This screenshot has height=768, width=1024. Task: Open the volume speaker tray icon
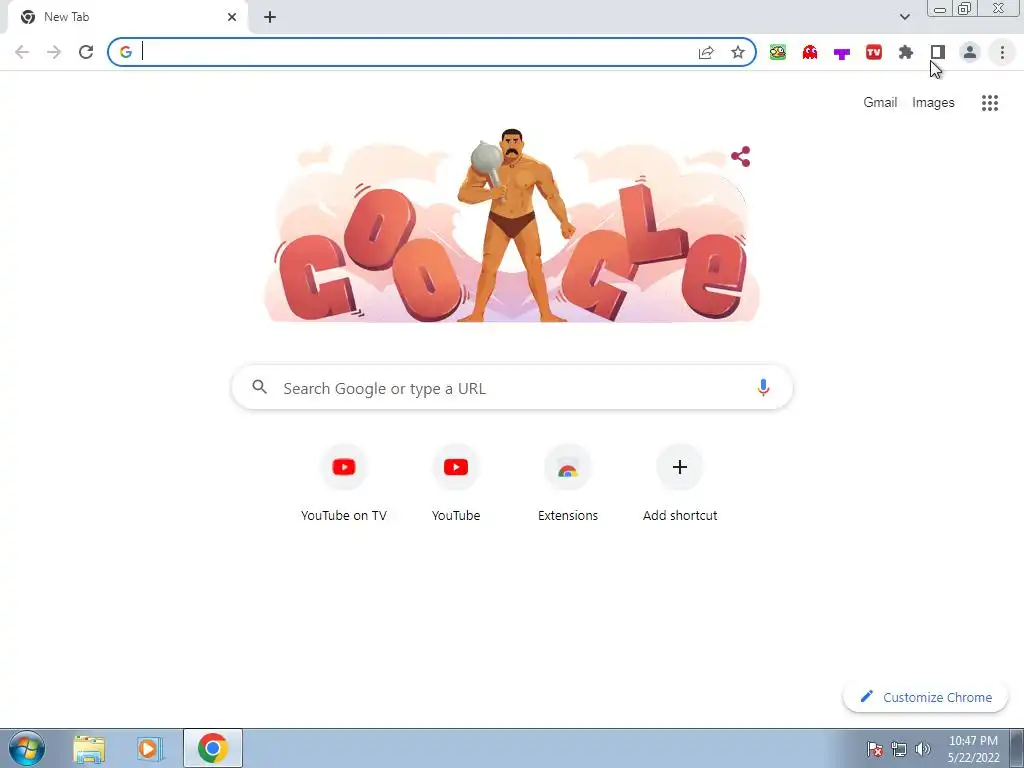(x=923, y=749)
